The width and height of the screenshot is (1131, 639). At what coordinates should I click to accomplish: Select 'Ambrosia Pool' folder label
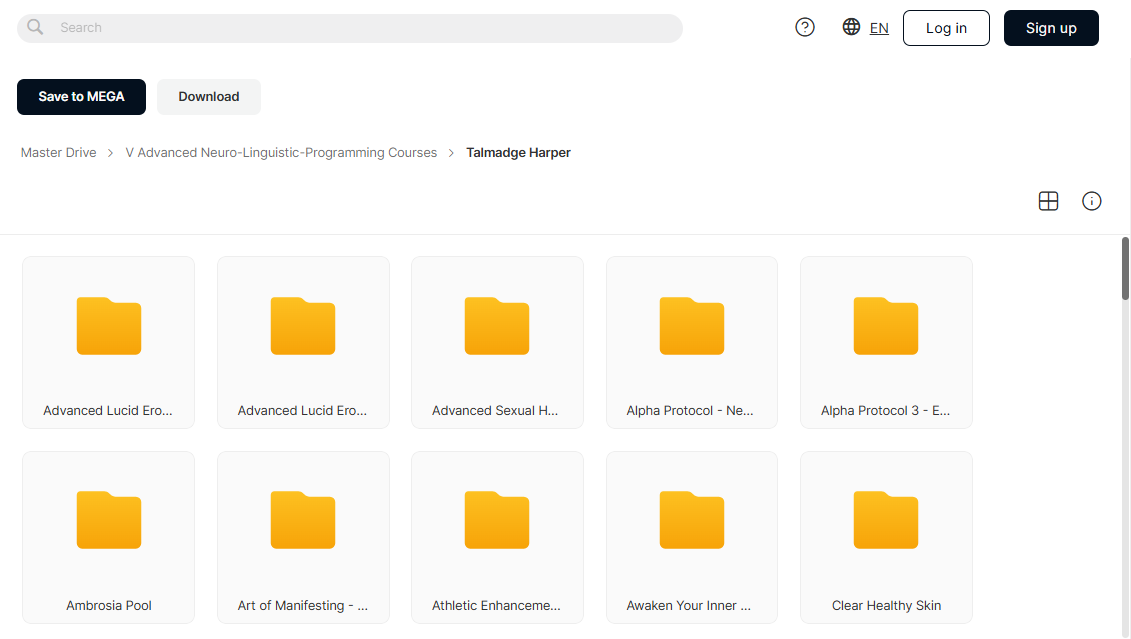[109, 606]
